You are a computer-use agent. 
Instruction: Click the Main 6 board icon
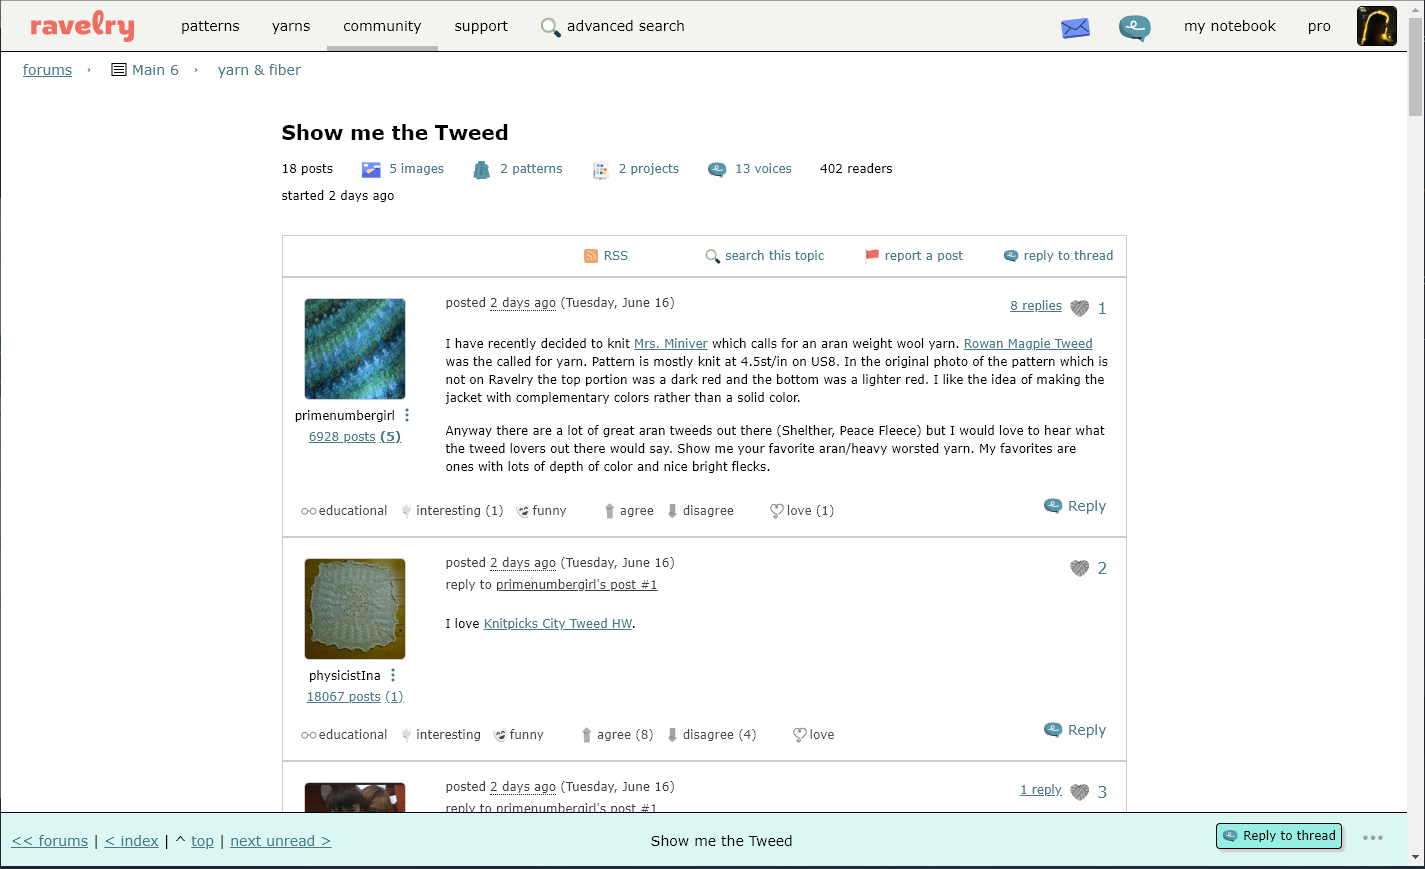click(x=119, y=70)
